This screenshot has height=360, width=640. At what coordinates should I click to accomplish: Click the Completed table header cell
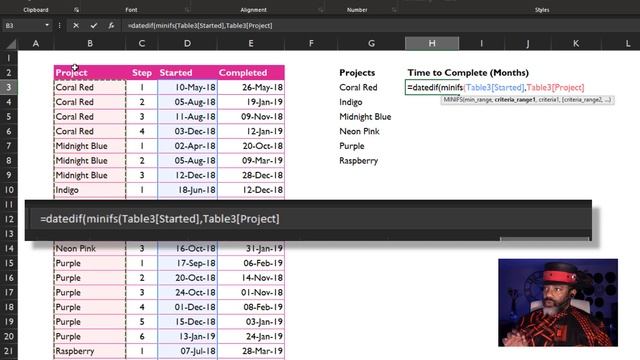(251, 73)
